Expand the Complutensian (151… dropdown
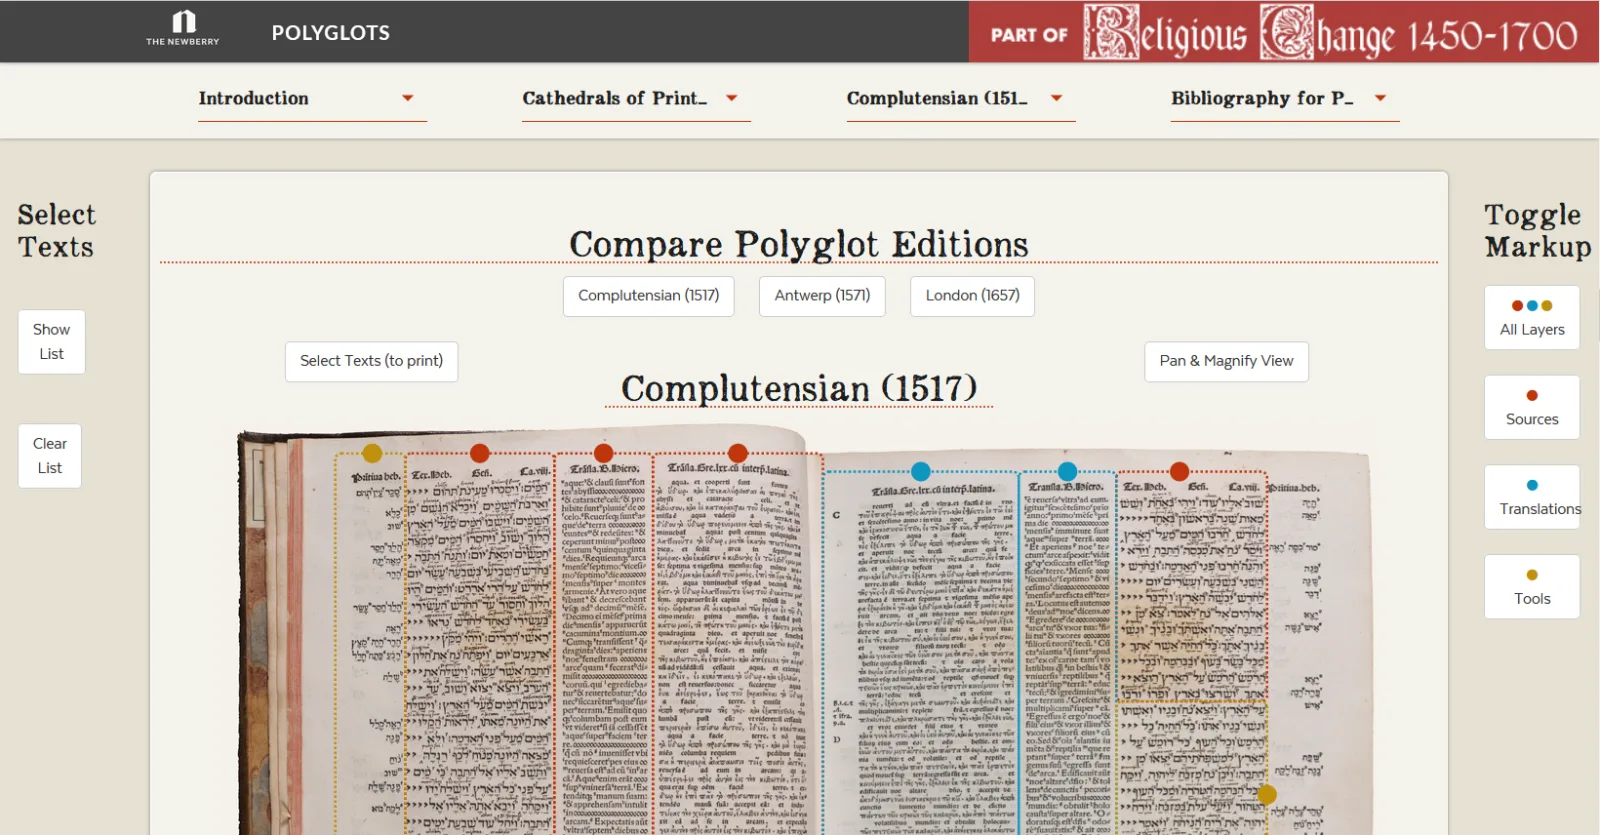Screen dimensions: 1600x835 click(961, 98)
